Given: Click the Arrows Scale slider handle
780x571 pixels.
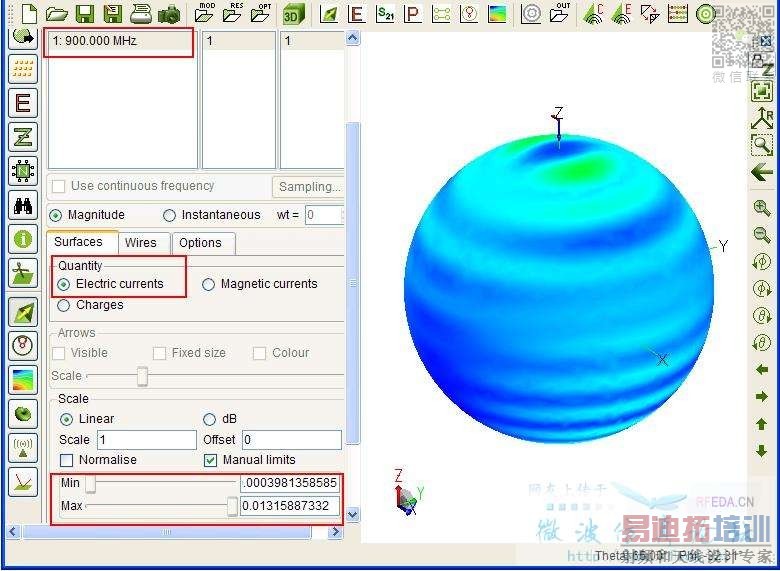Looking at the screenshot, I should click(142, 376).
